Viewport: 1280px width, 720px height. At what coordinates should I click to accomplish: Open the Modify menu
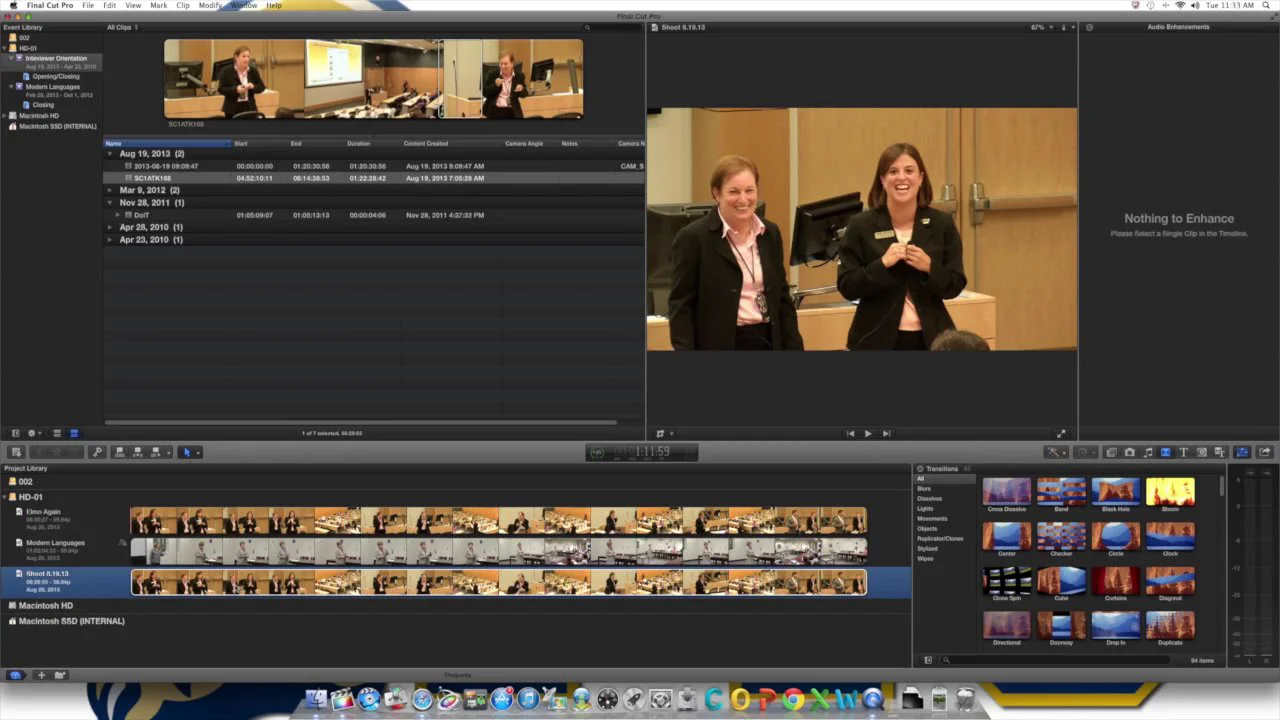click(x=210, y=5)
